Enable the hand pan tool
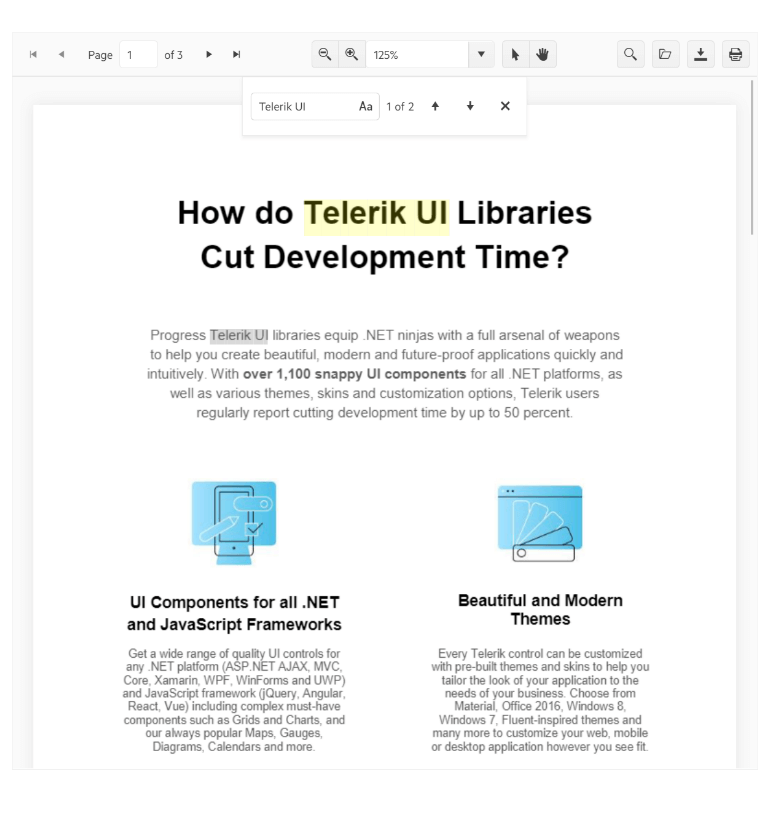Image resolution: width=770 pixels, height=831 pixels. point(543,55)
